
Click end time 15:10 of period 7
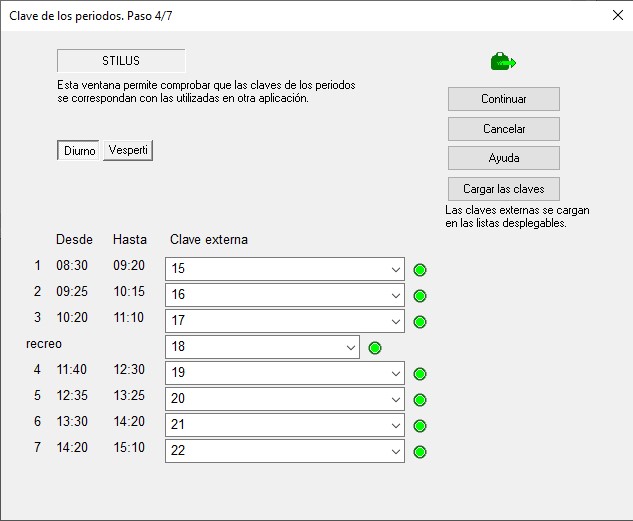[x=129, y=447]
